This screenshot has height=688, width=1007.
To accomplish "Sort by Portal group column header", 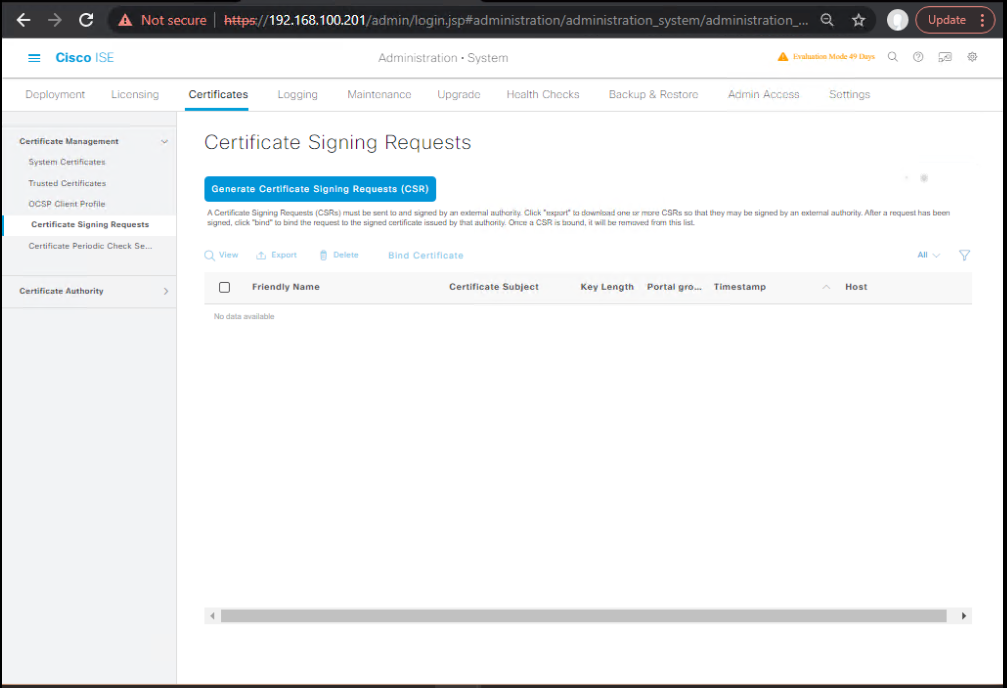I will [x=674, y=287].
